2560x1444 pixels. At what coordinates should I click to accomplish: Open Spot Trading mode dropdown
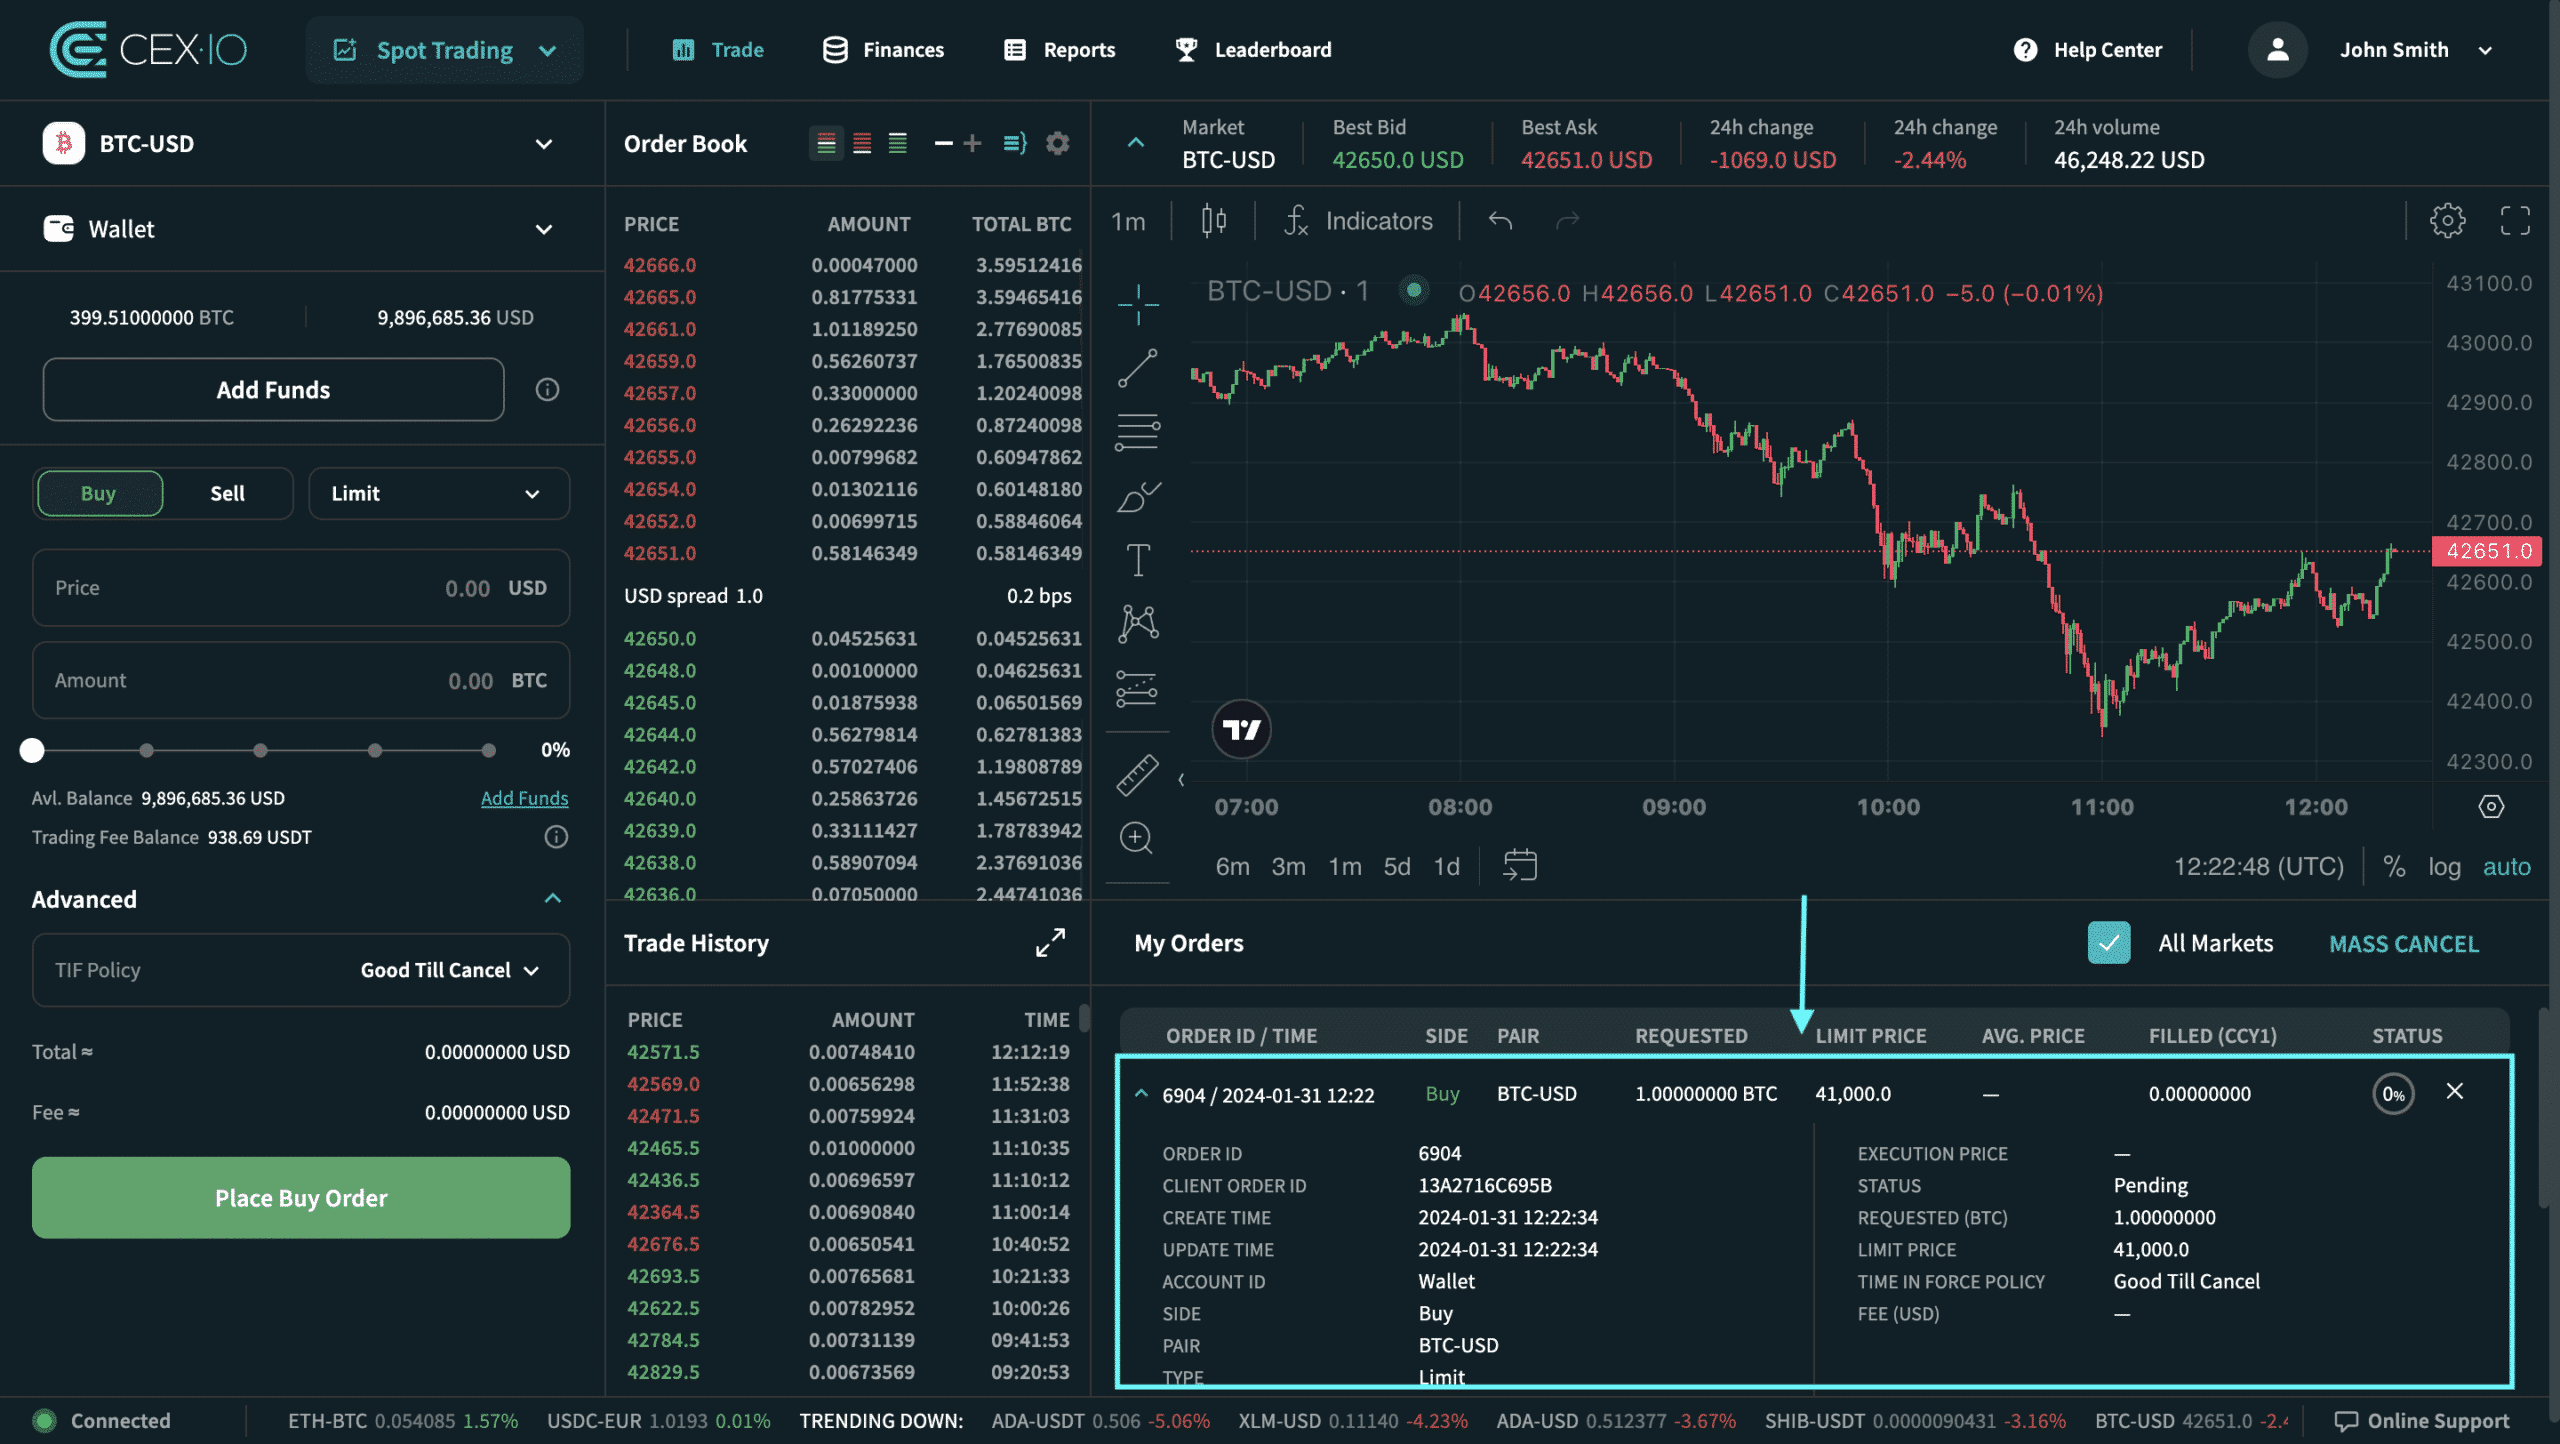click(445, 50)
